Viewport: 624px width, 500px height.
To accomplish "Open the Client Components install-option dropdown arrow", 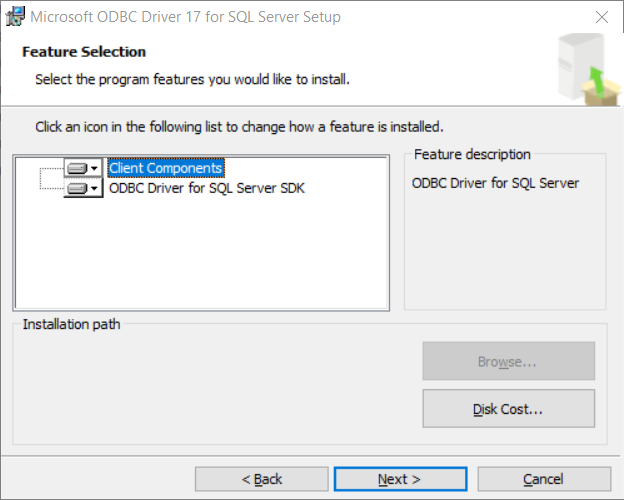I will (x=94, y=168).
